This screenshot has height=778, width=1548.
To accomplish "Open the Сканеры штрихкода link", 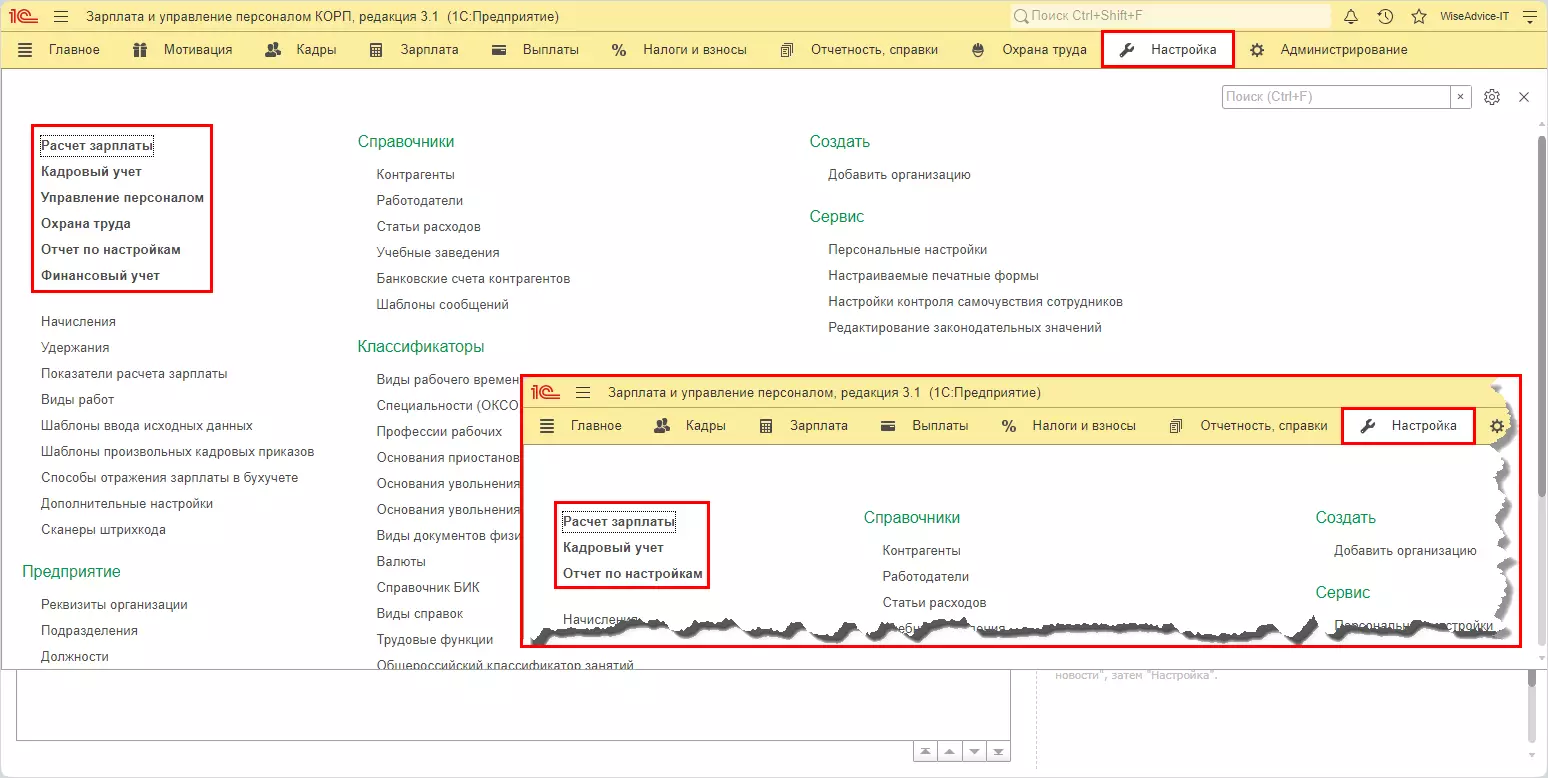I will (103, 530).
